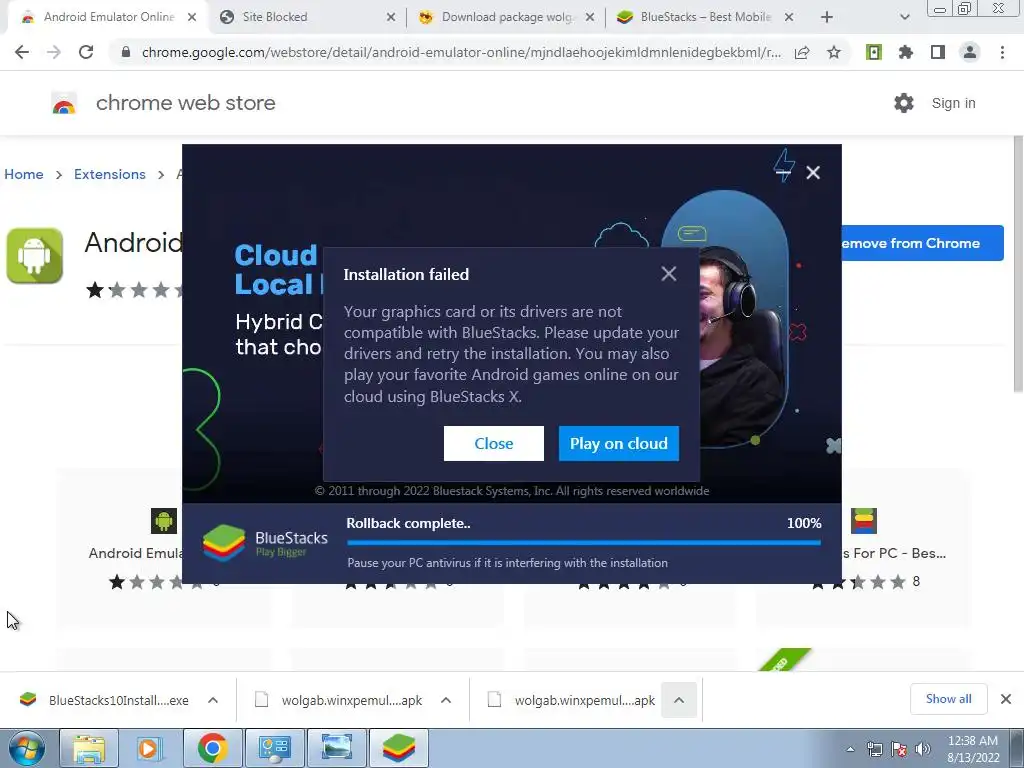The height and width of the screenshot is (768, 1024).
Task: Click the taskbar clock showing 12:38 AM
Action: pos(973,749)
